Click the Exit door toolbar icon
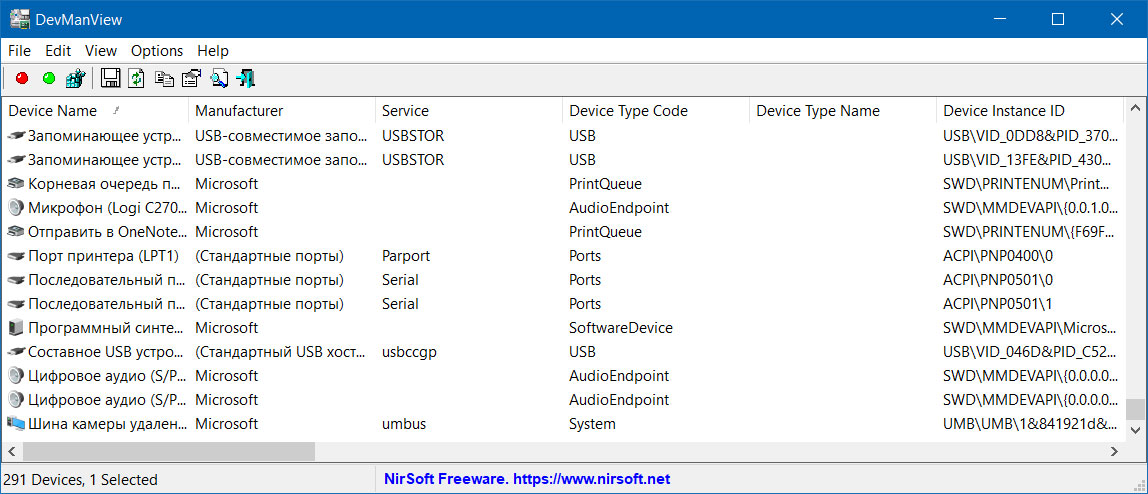 tap(247, 78)
